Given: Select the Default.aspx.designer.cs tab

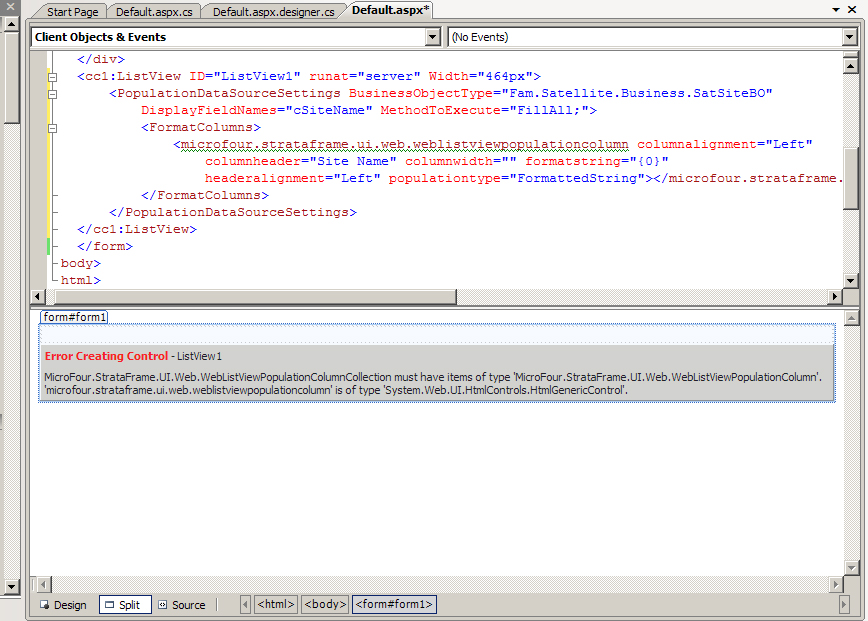Looking at the screenshot, I should 273,11.
